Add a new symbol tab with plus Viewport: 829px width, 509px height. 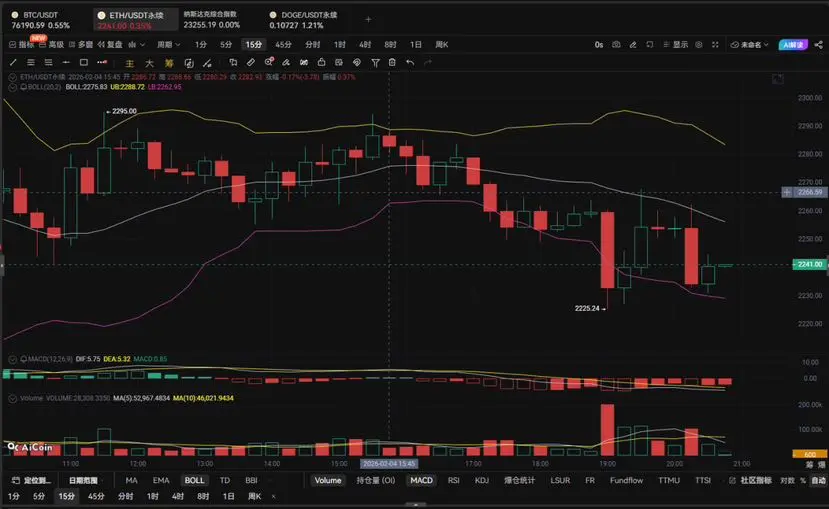pos(368,19)
